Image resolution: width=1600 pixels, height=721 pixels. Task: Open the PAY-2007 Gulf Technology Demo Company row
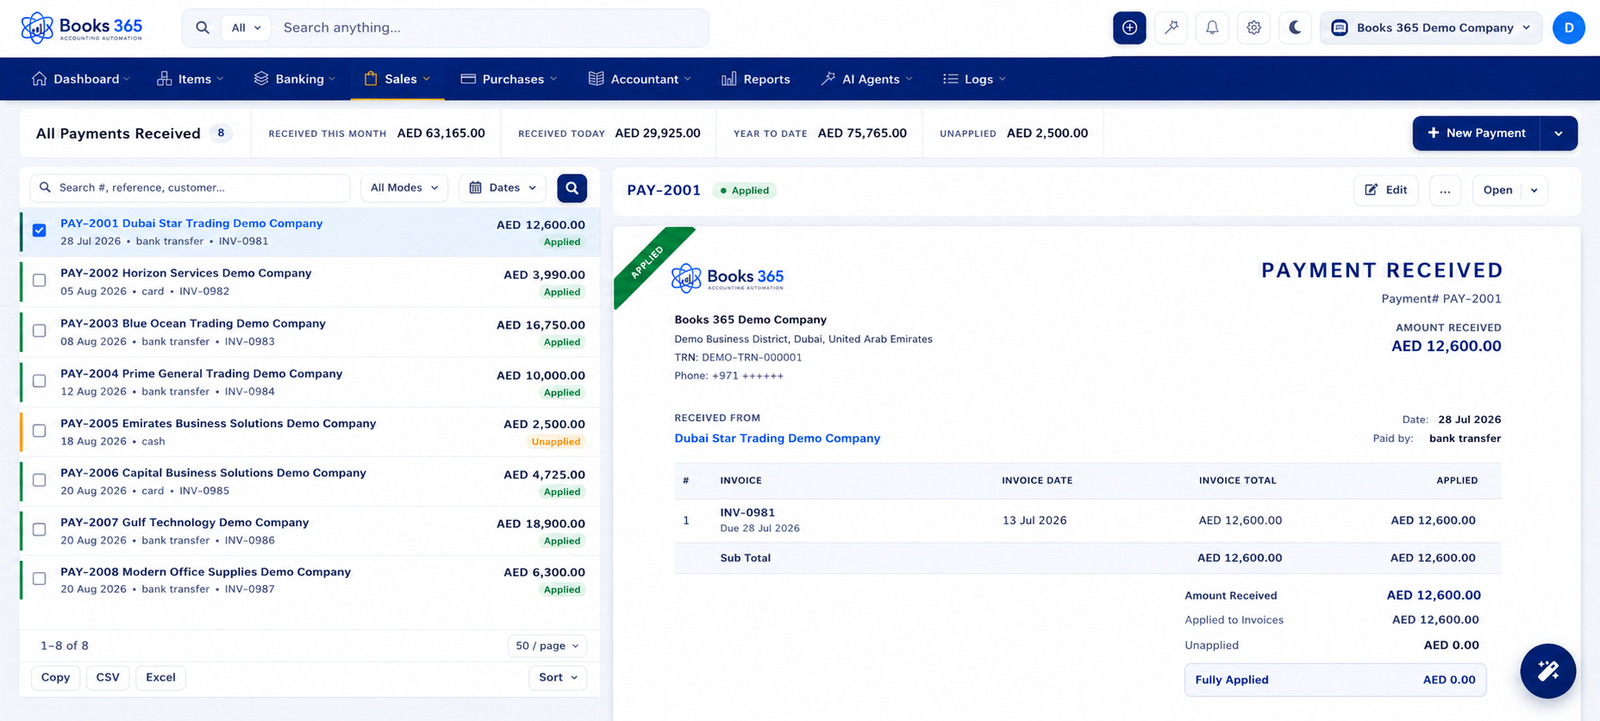[x=310, y=531]
